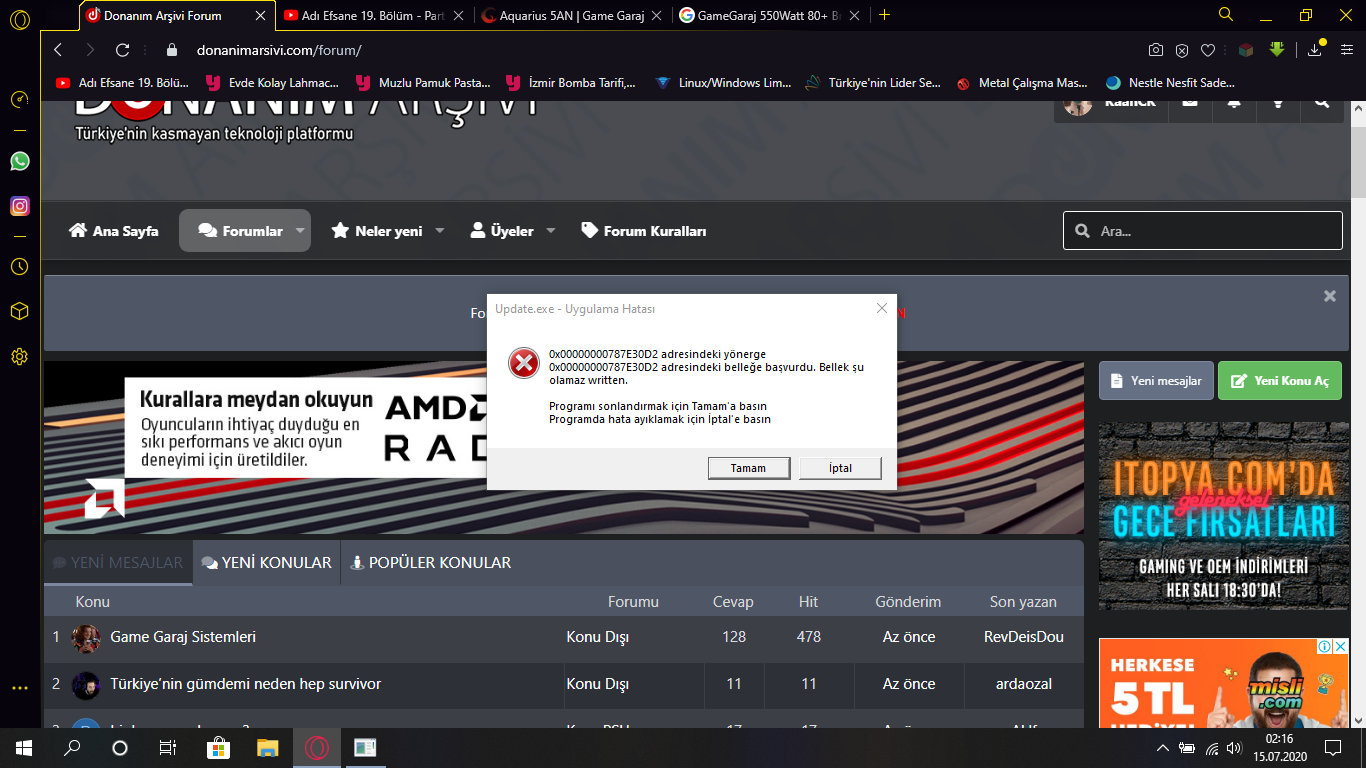Click the Windows Start button

pos(24,748)
